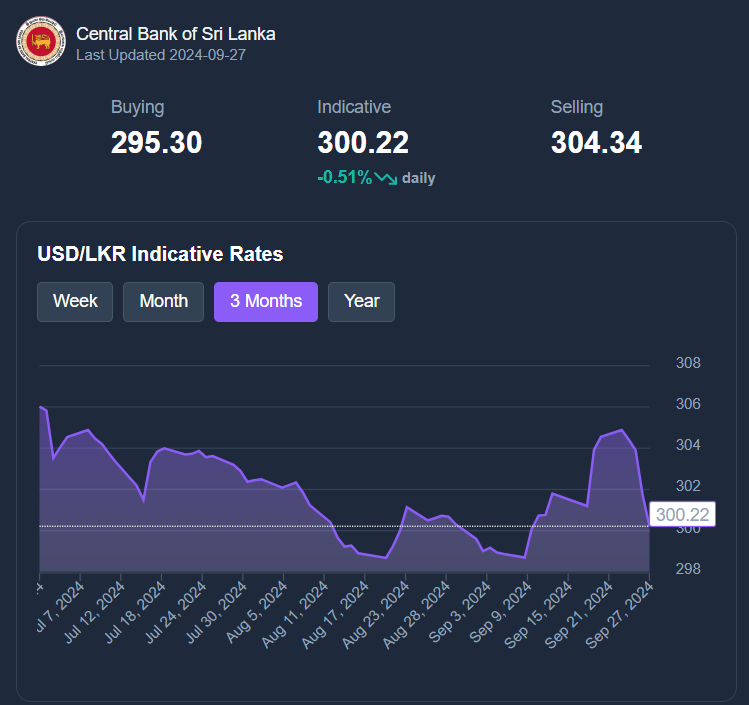Click the Central Bank of Sri Lanka logo

point(41,42)
